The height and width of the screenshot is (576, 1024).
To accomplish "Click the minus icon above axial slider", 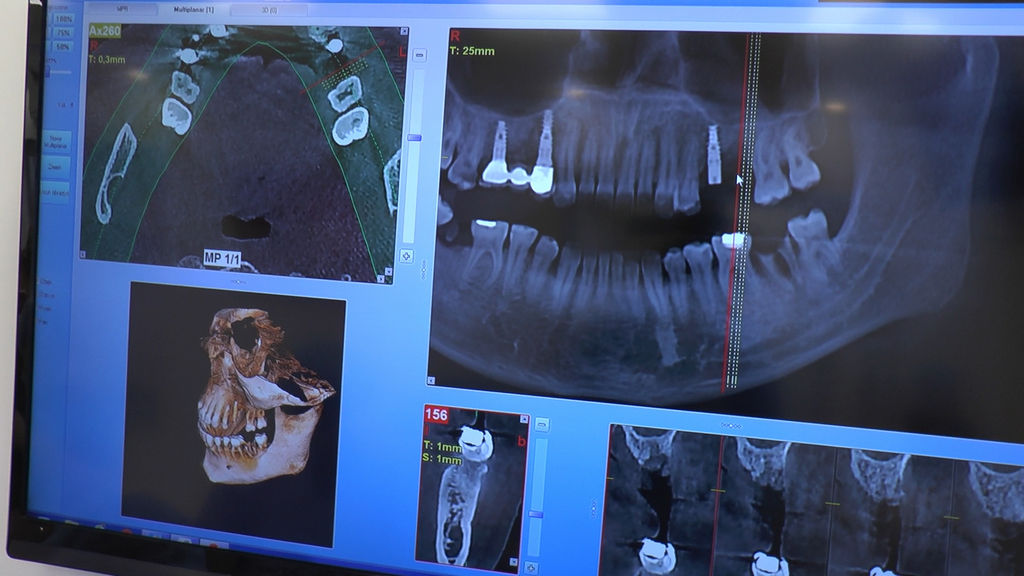I will (418, 54).
